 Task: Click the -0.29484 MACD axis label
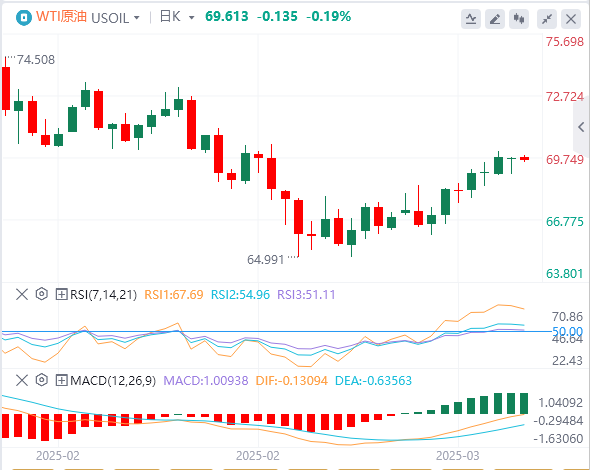tap(558, 420)
